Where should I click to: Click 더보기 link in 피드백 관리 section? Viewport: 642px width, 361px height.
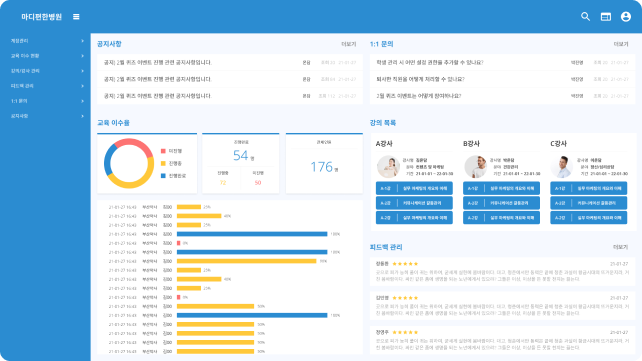[x=620, y=247]
